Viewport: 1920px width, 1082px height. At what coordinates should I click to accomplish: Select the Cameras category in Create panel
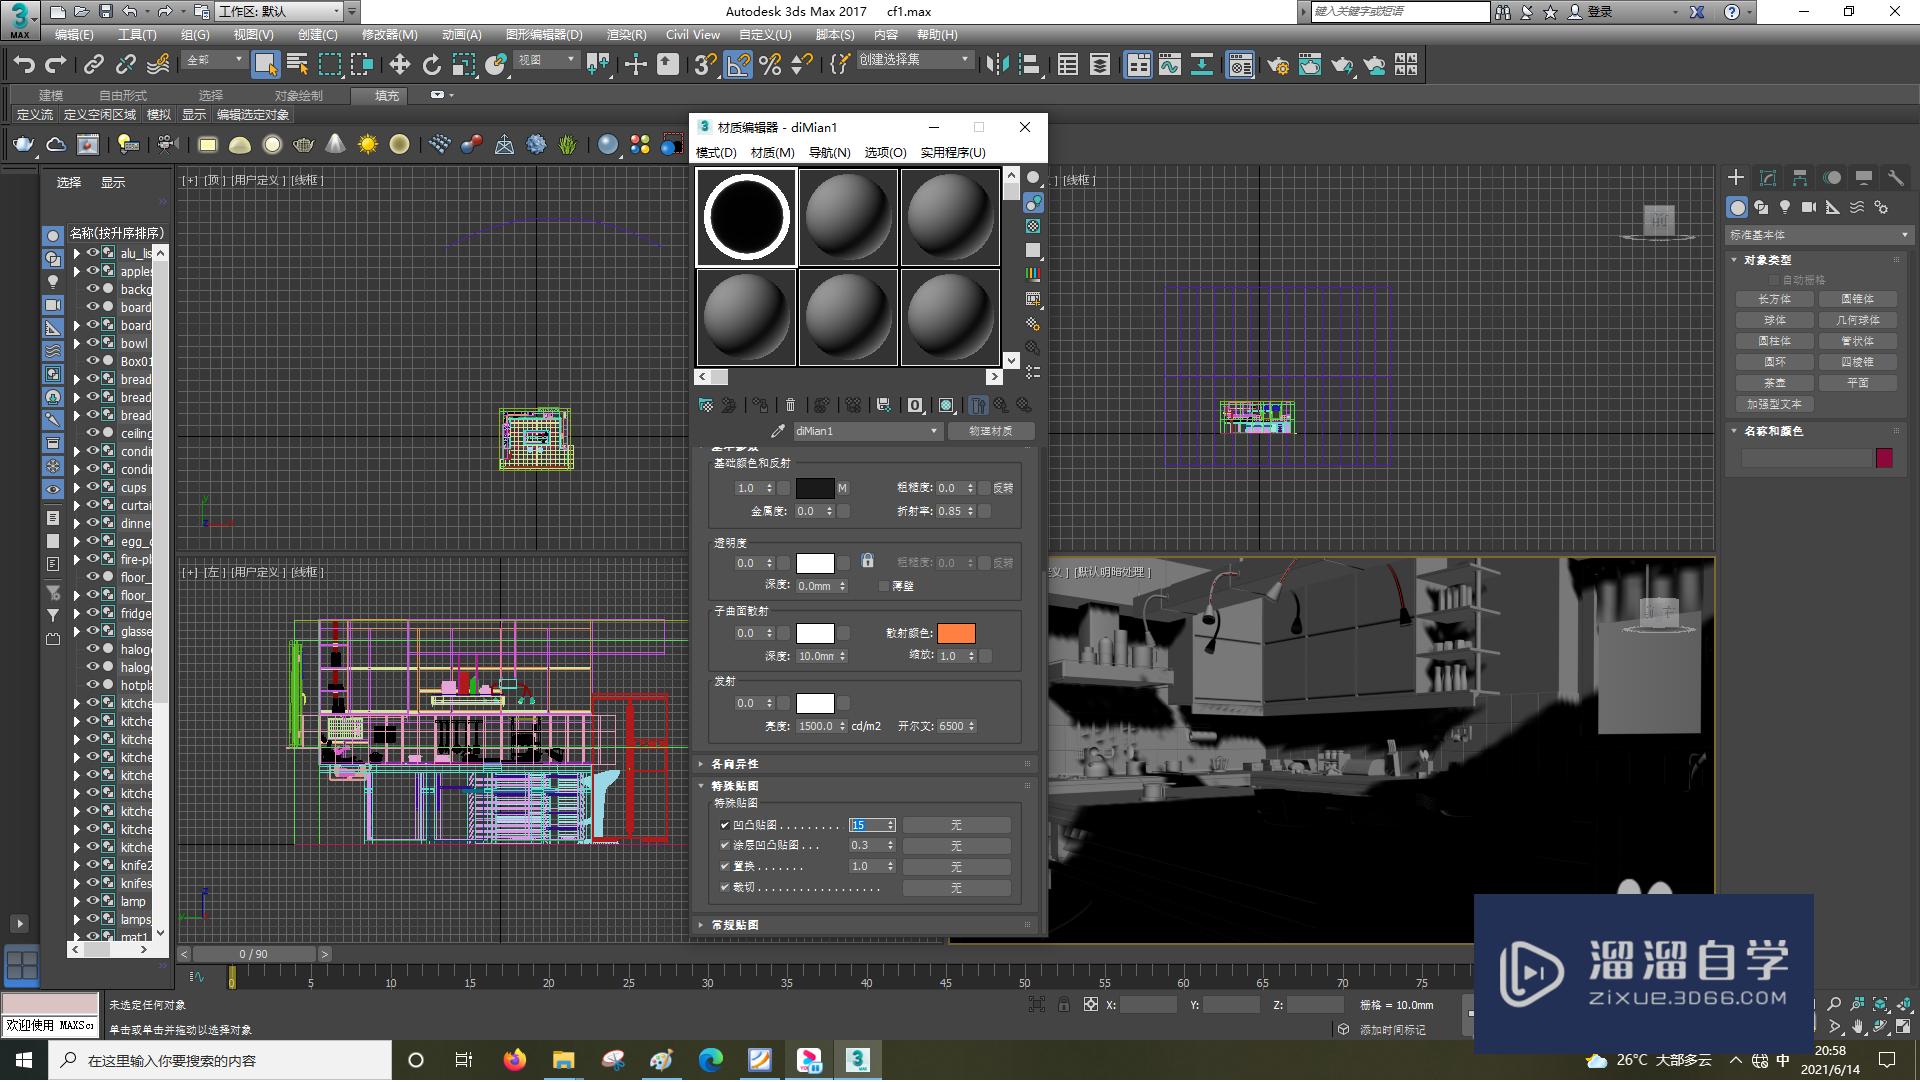(1809, 207)
